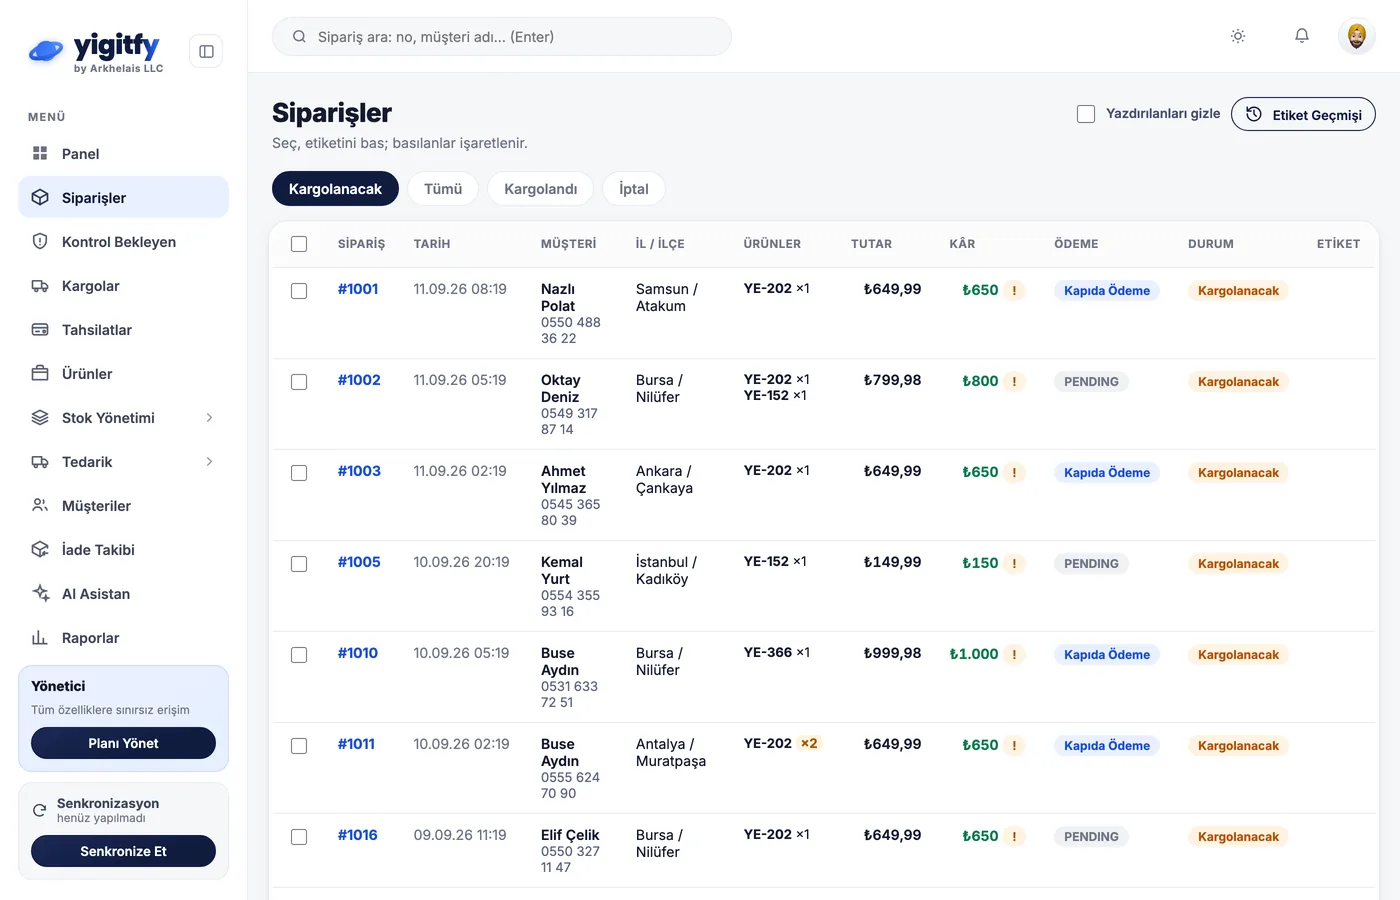Screen dimensions: 1400x900
Task: Open order link #1002
Action: pyautogui.click(x=359, y=380)
